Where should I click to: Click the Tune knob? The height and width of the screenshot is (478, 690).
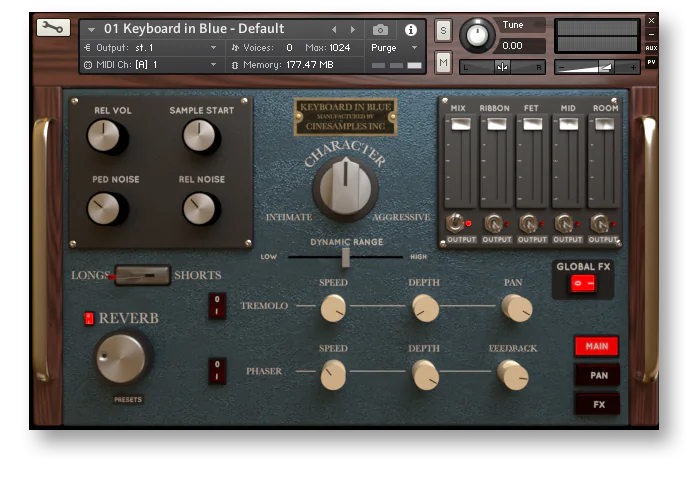(477, 36)
